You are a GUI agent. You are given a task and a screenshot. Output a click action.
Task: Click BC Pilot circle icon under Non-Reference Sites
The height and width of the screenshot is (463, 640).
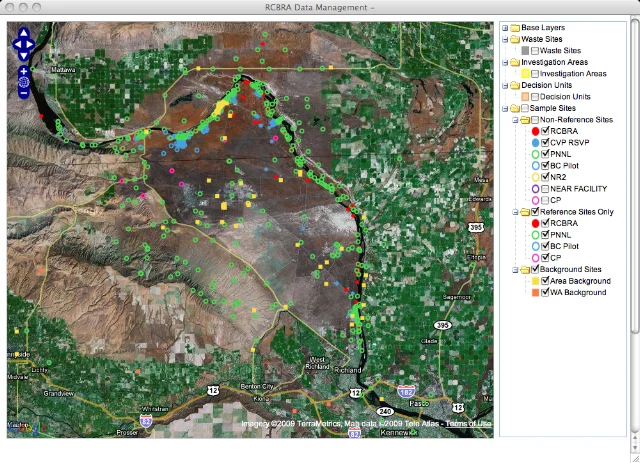pos(536,166)
